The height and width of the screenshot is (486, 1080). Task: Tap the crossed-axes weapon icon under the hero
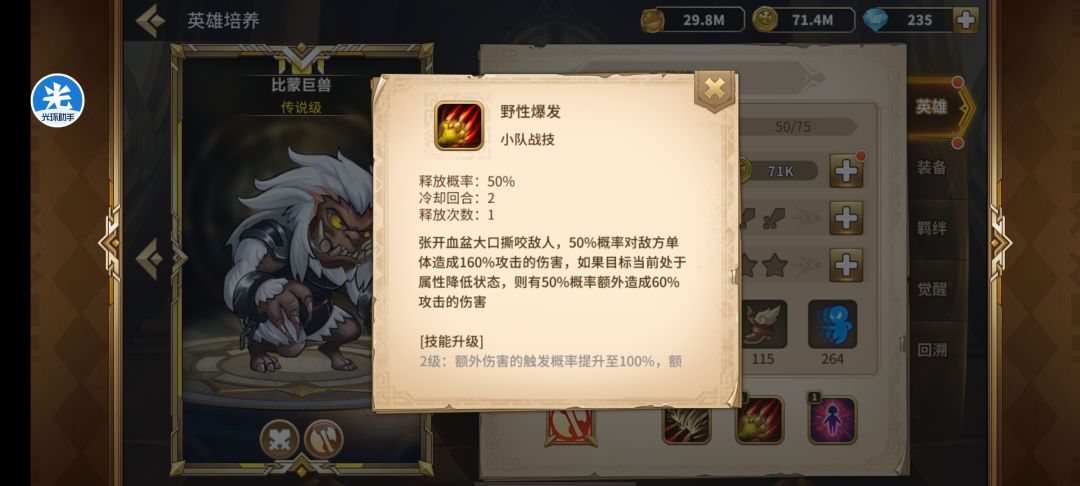tap(324, 439)
